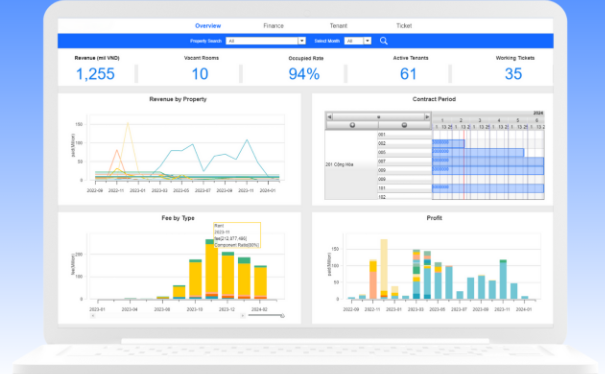Click the Fee by Type horizontal scrollbar track

(x=167, y=316)
